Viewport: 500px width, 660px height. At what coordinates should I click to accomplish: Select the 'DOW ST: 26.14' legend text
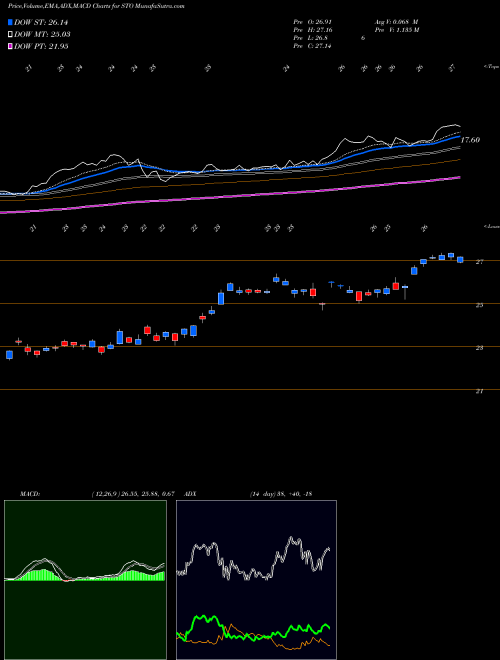[41, 22]
